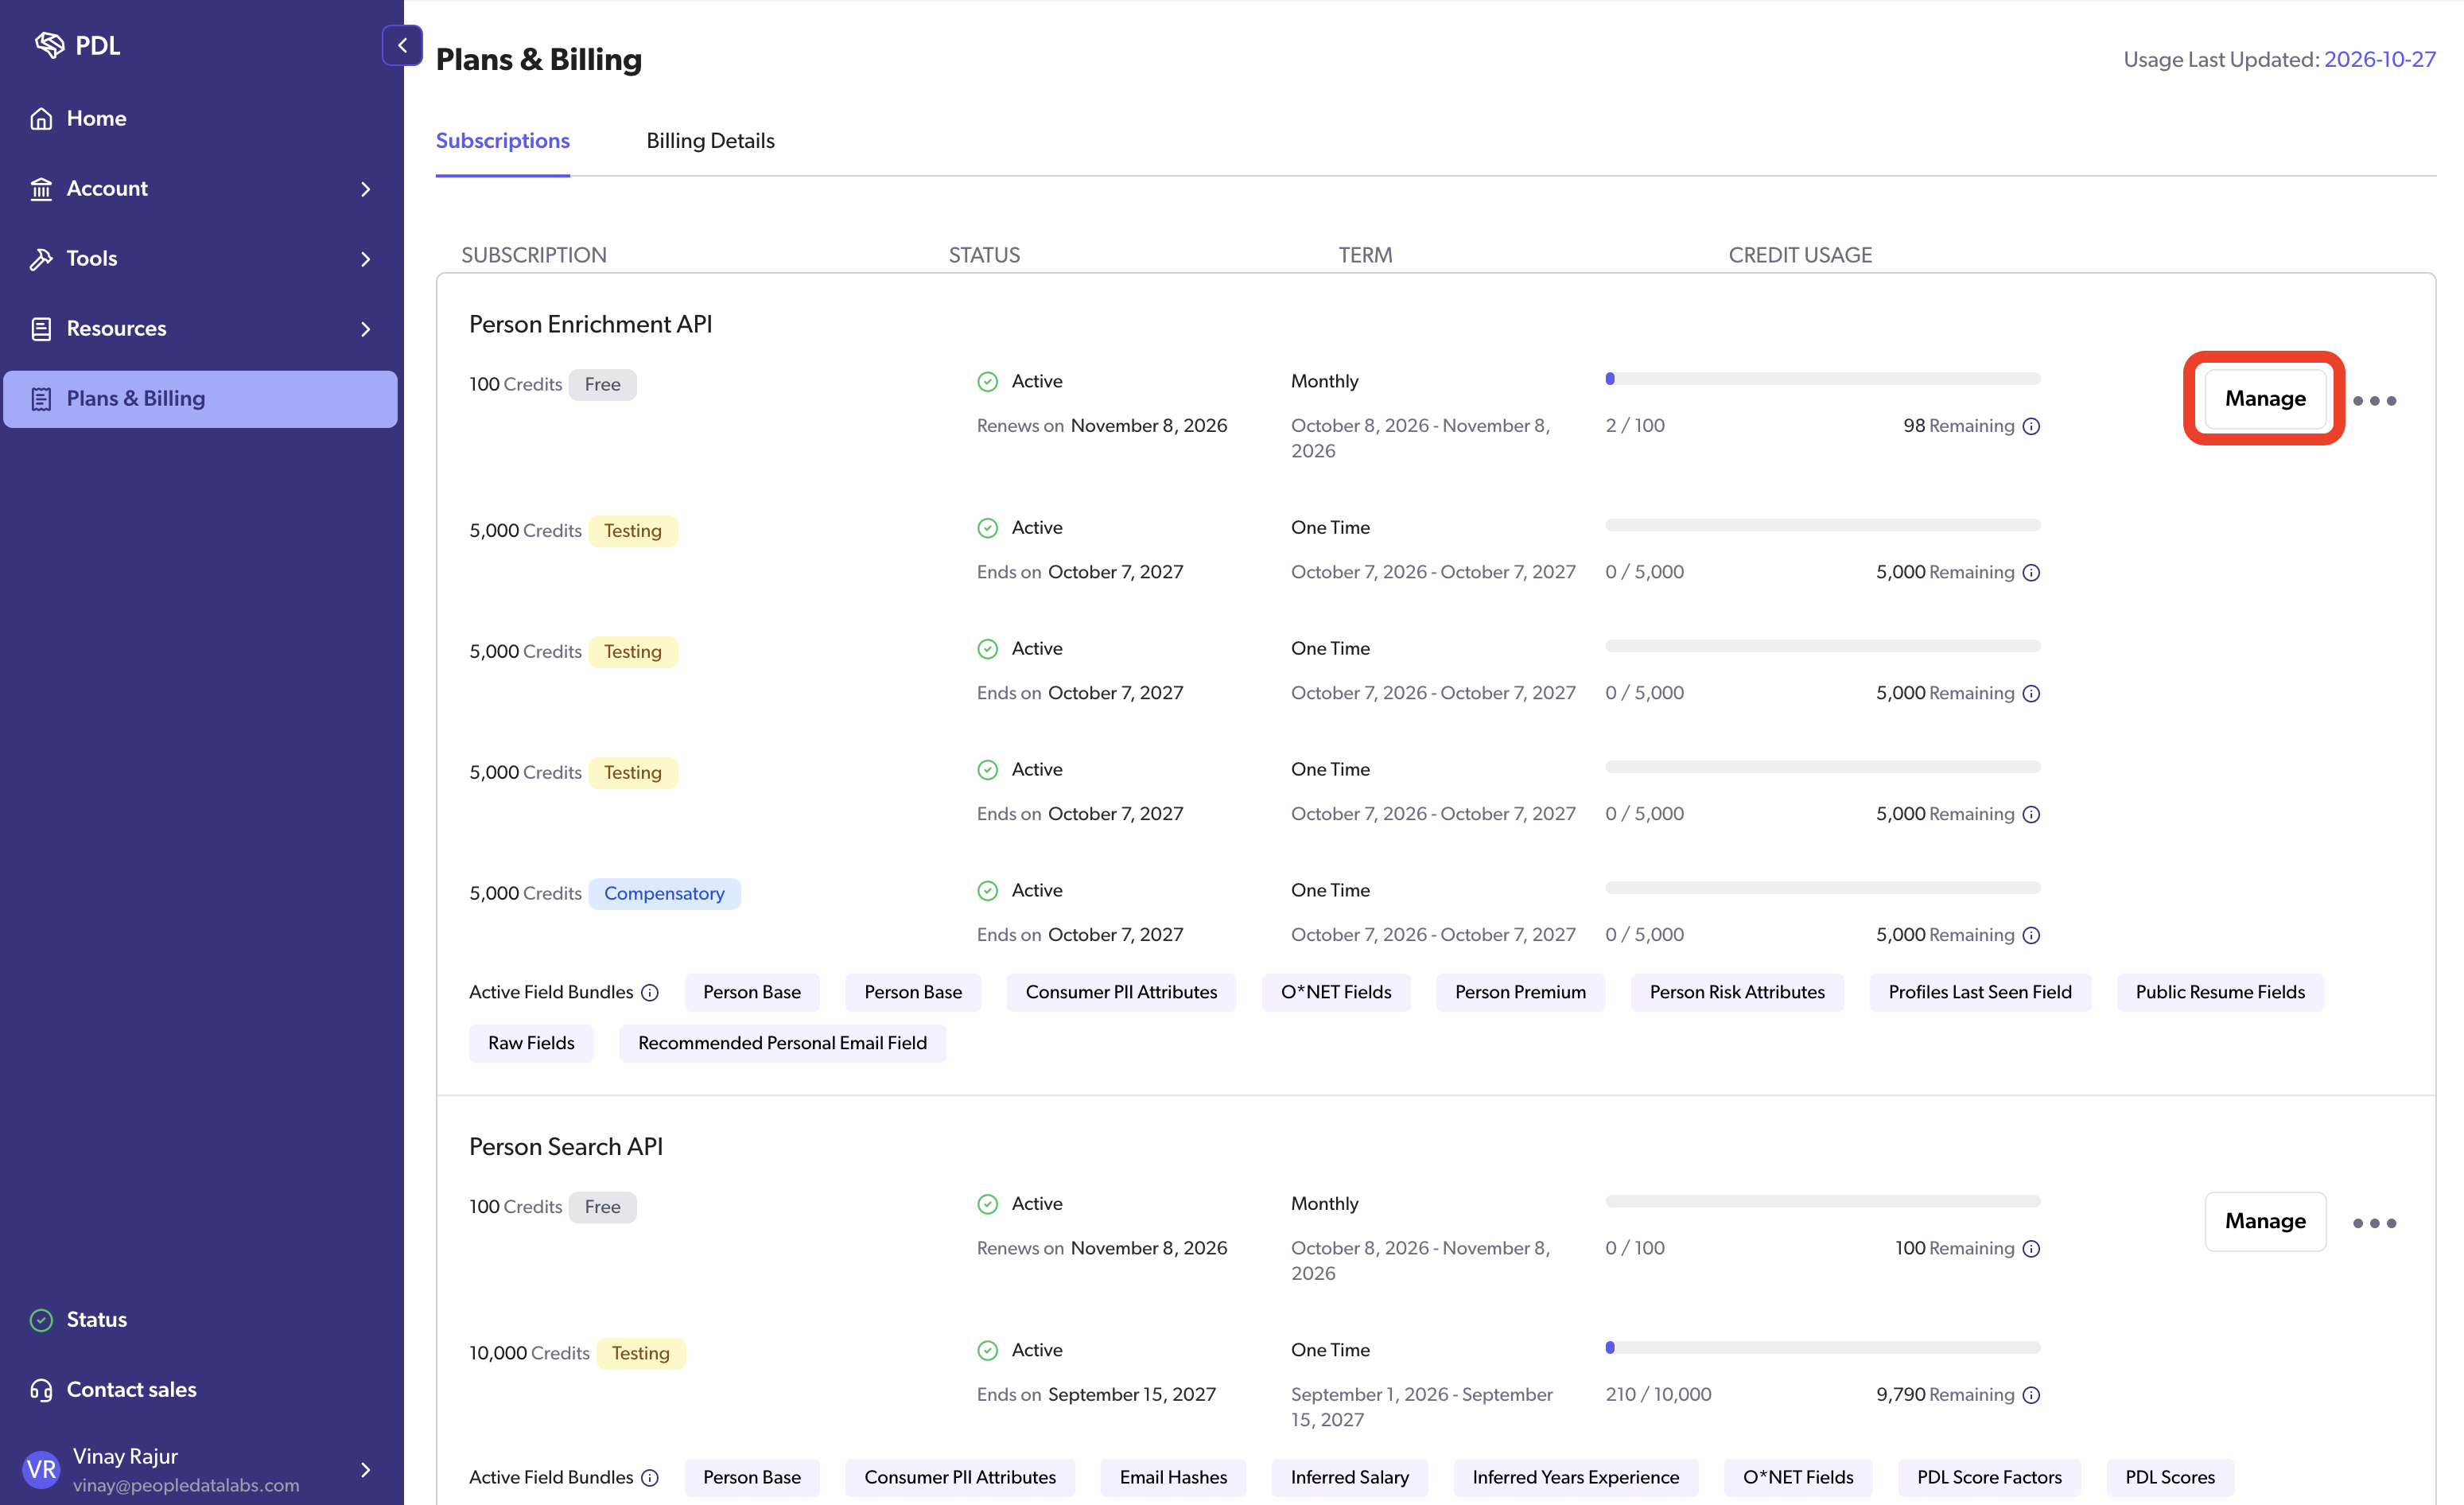The height and width of the screenshot is (1505, 2464).
Task: Expand Vinay Rajur user menu chevron
Action: click(365, 1470)
